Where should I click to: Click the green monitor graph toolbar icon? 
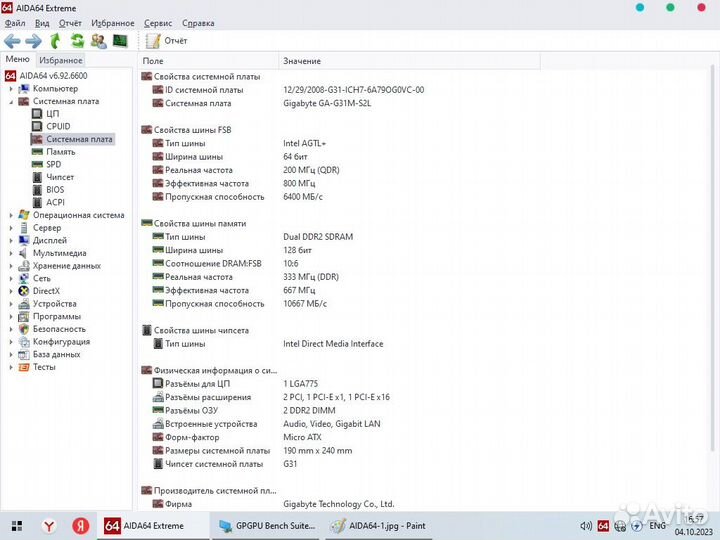coord(120,41)
